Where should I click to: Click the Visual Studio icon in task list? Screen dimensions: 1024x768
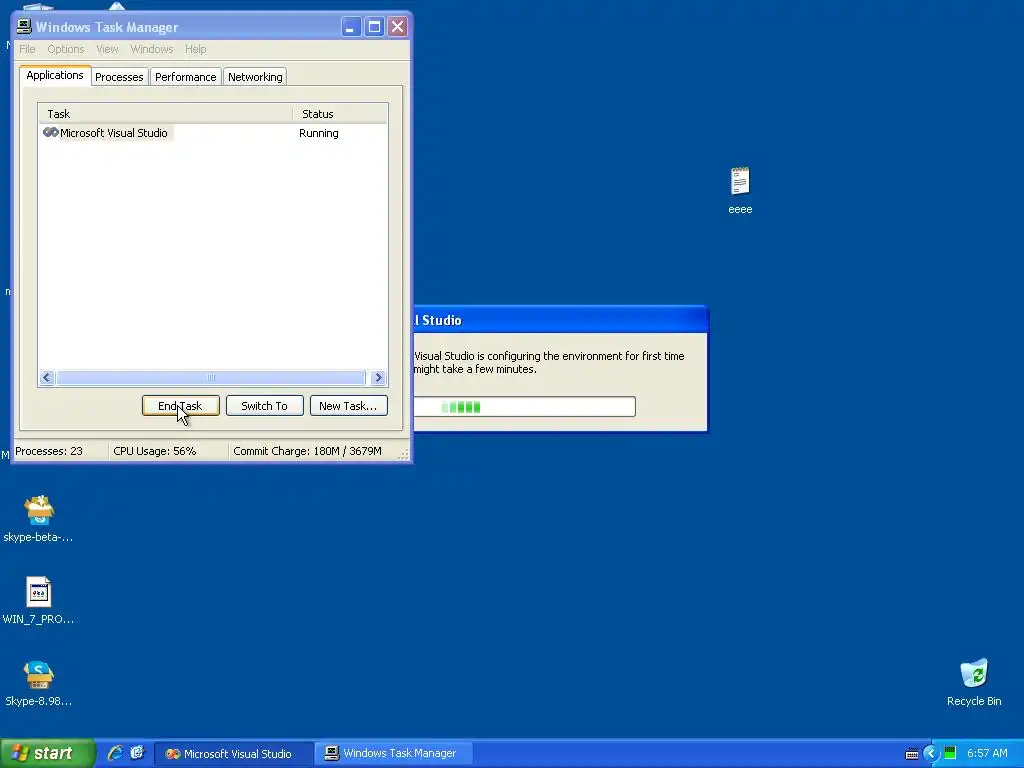[x=51, y=133]
